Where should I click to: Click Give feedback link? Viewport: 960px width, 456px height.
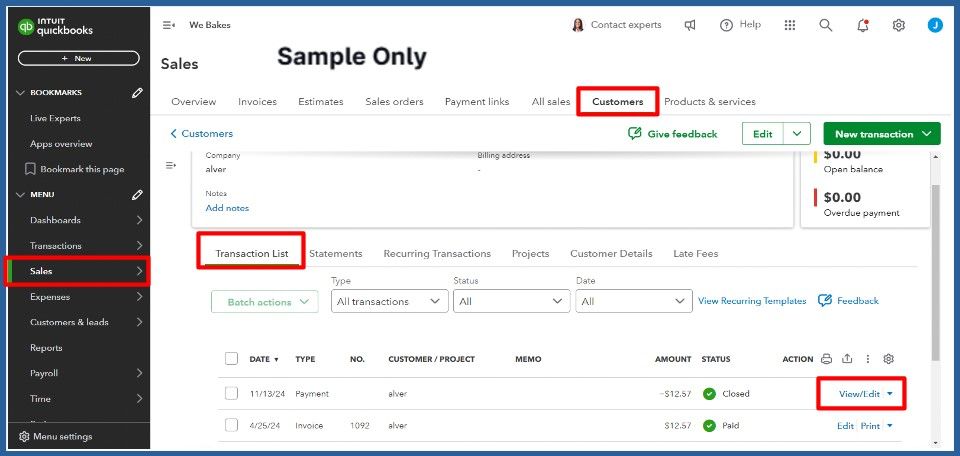pyautogui.click(x=673, y=134)
